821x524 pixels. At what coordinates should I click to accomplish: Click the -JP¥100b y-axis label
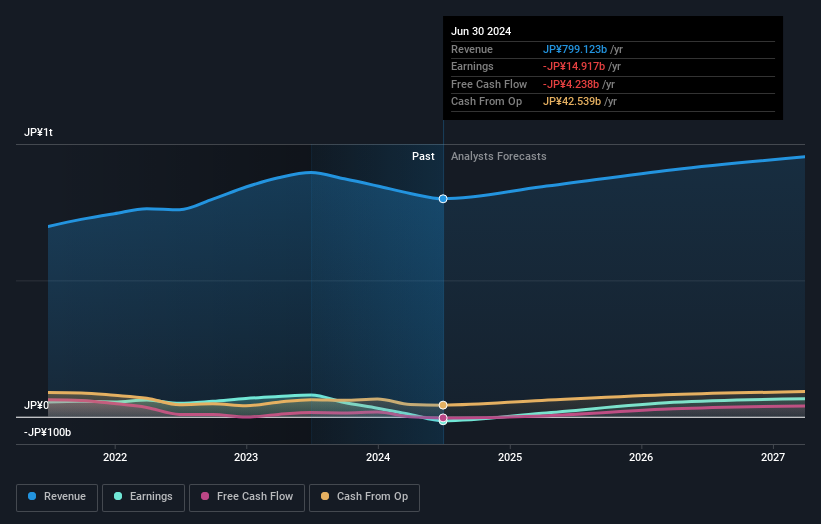[x=47, y=432]
